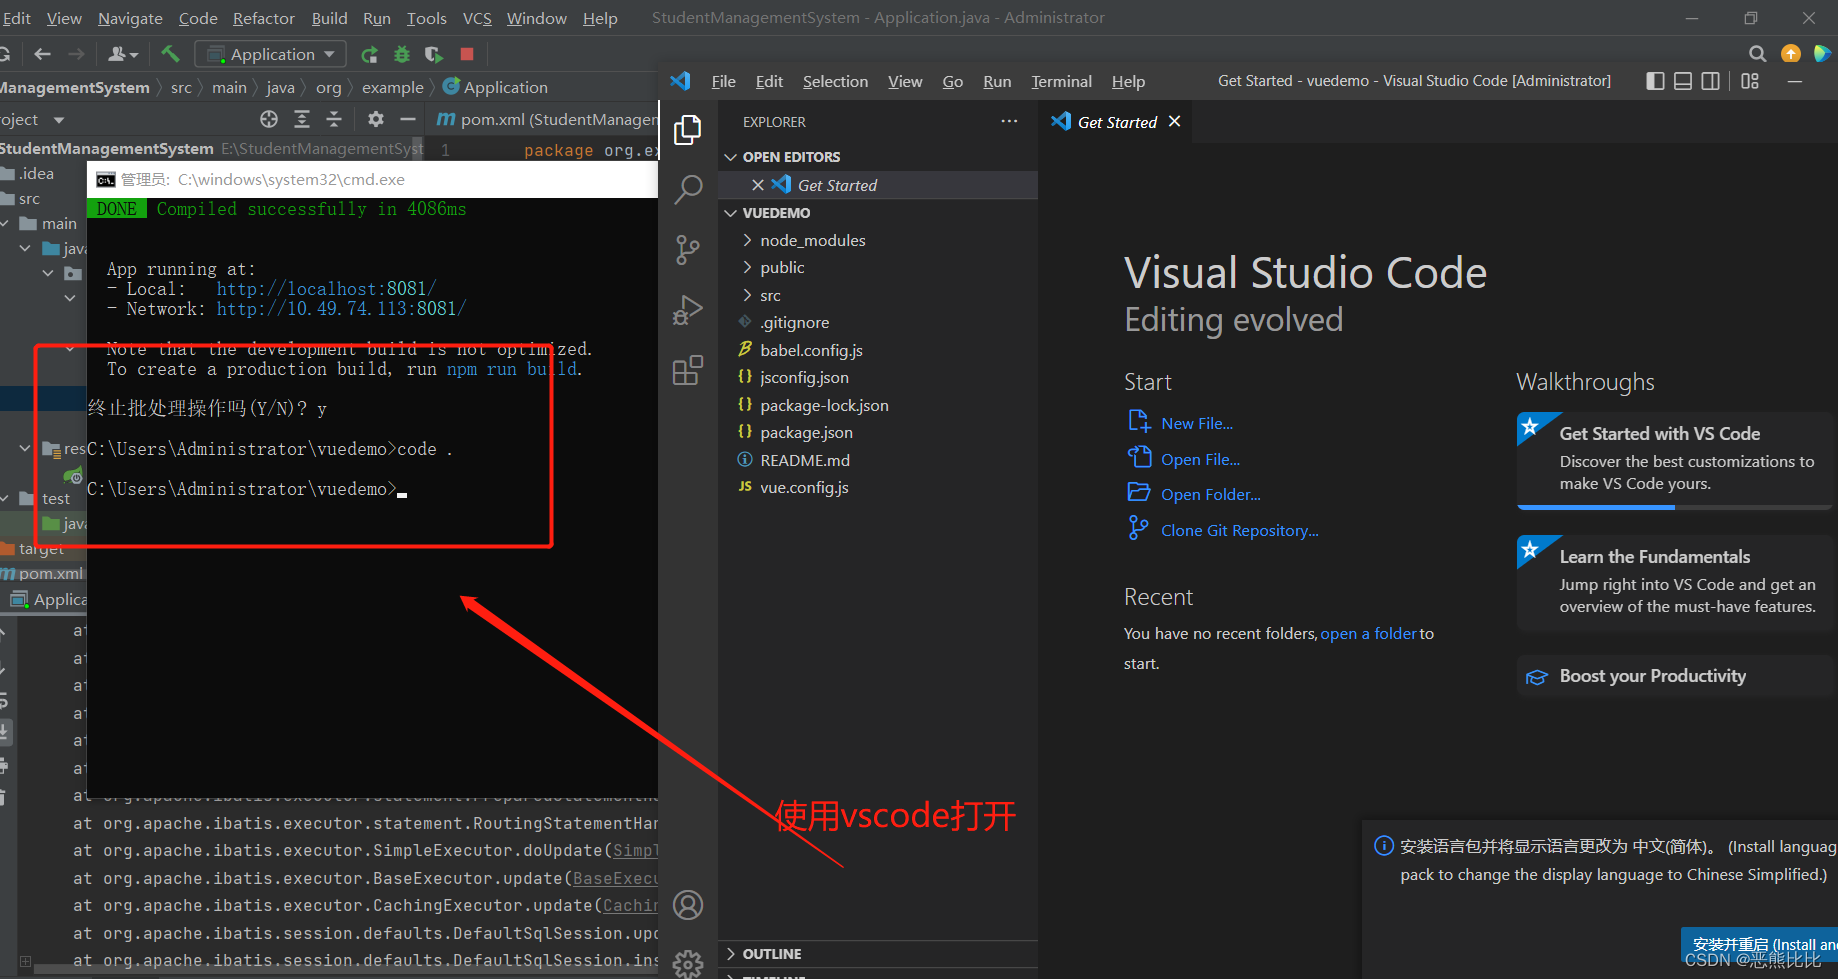This screenshot has width=1838, height=979.
Task: Open IntelliJ Build menu
Action: [329, 18]
